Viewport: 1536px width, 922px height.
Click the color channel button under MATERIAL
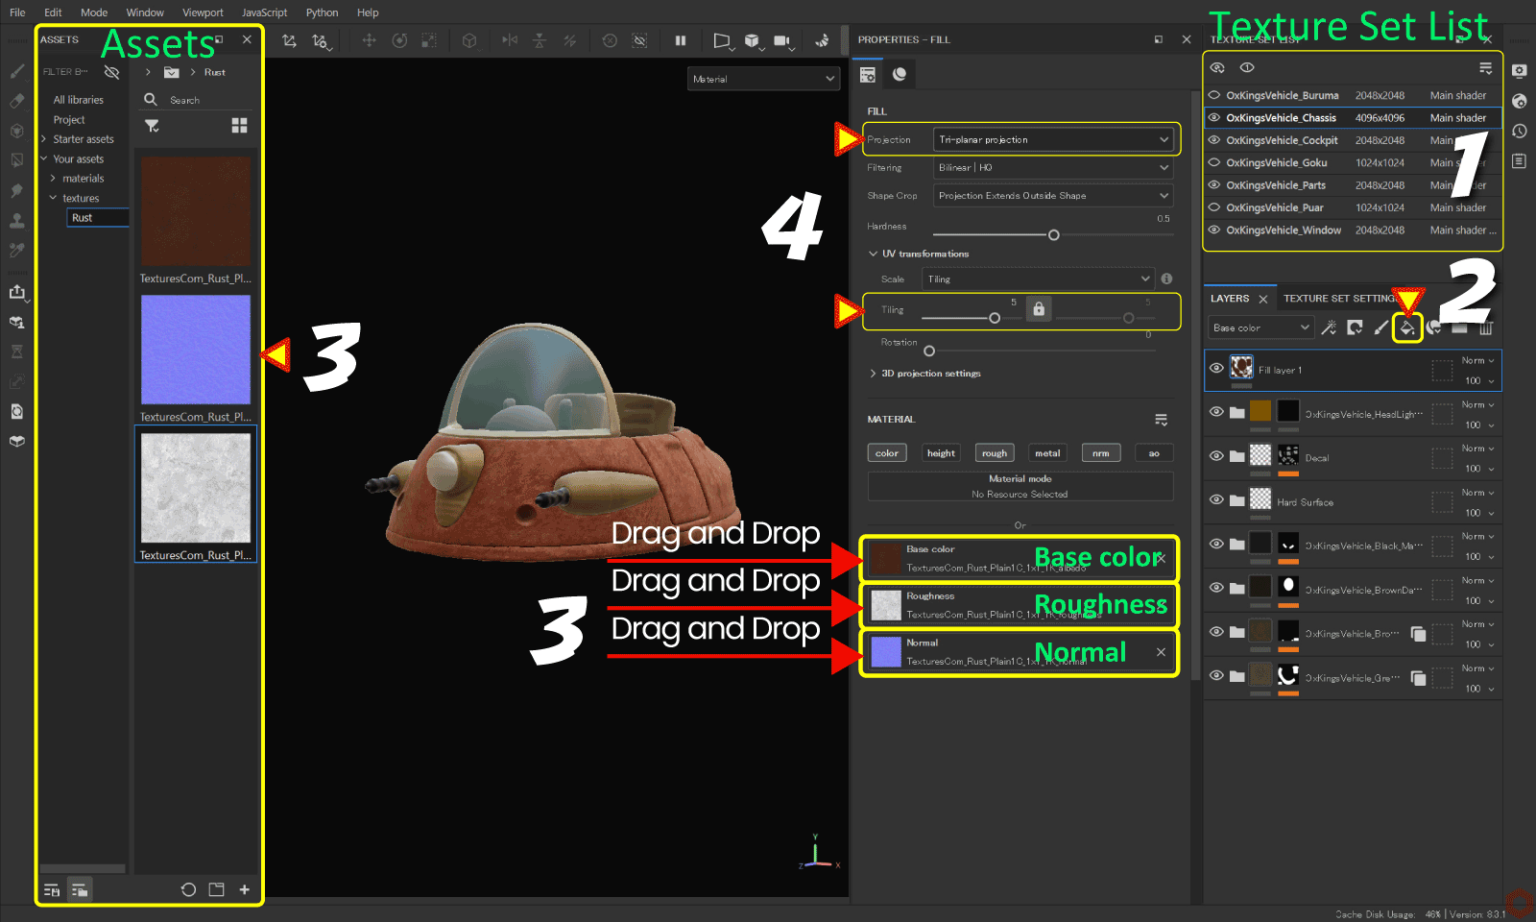[x=887, y=452]
